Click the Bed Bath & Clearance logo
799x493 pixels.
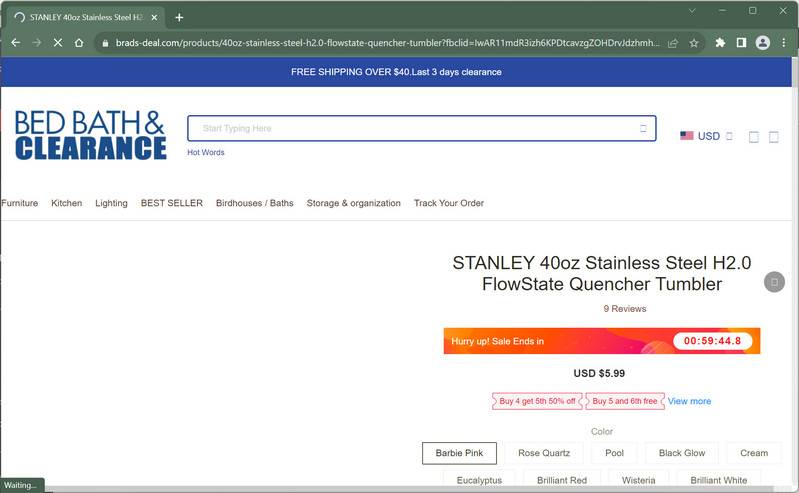[90, 135]
